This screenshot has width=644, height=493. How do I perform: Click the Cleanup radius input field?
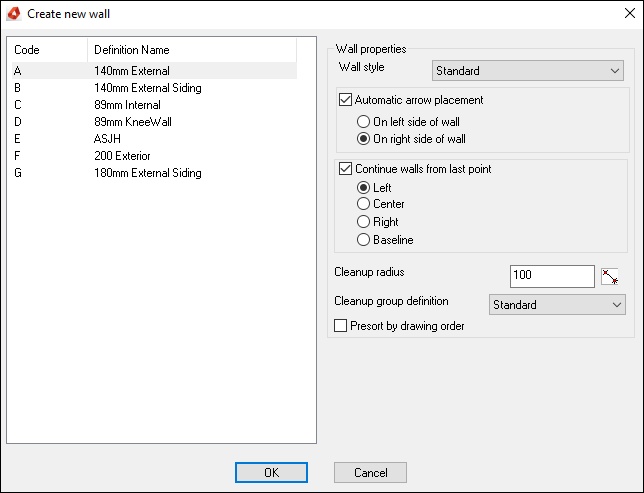coord(552,276)
